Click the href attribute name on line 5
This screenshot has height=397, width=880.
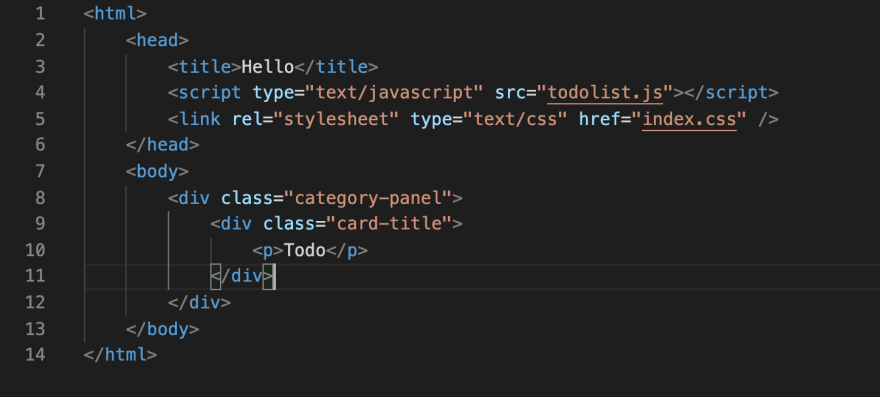click(x=600, y=119)
